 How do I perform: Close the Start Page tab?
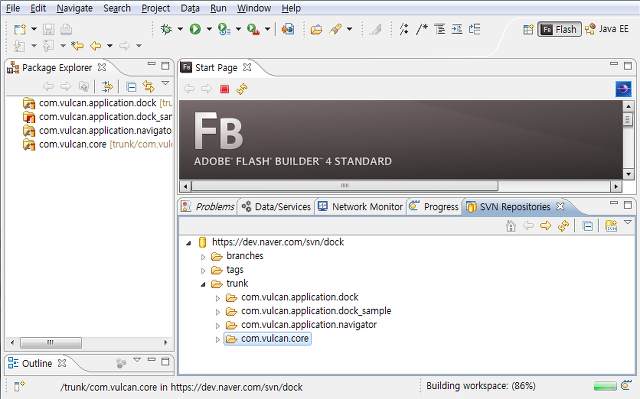(247, 67)
